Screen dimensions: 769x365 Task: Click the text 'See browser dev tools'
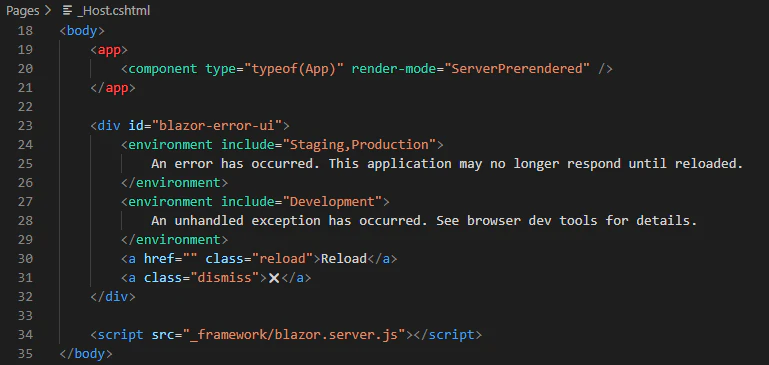[x=516, y=221]
